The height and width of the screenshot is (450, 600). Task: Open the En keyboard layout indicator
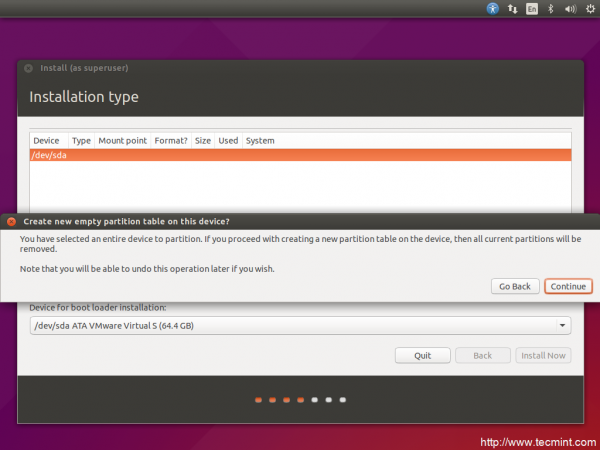533,8
